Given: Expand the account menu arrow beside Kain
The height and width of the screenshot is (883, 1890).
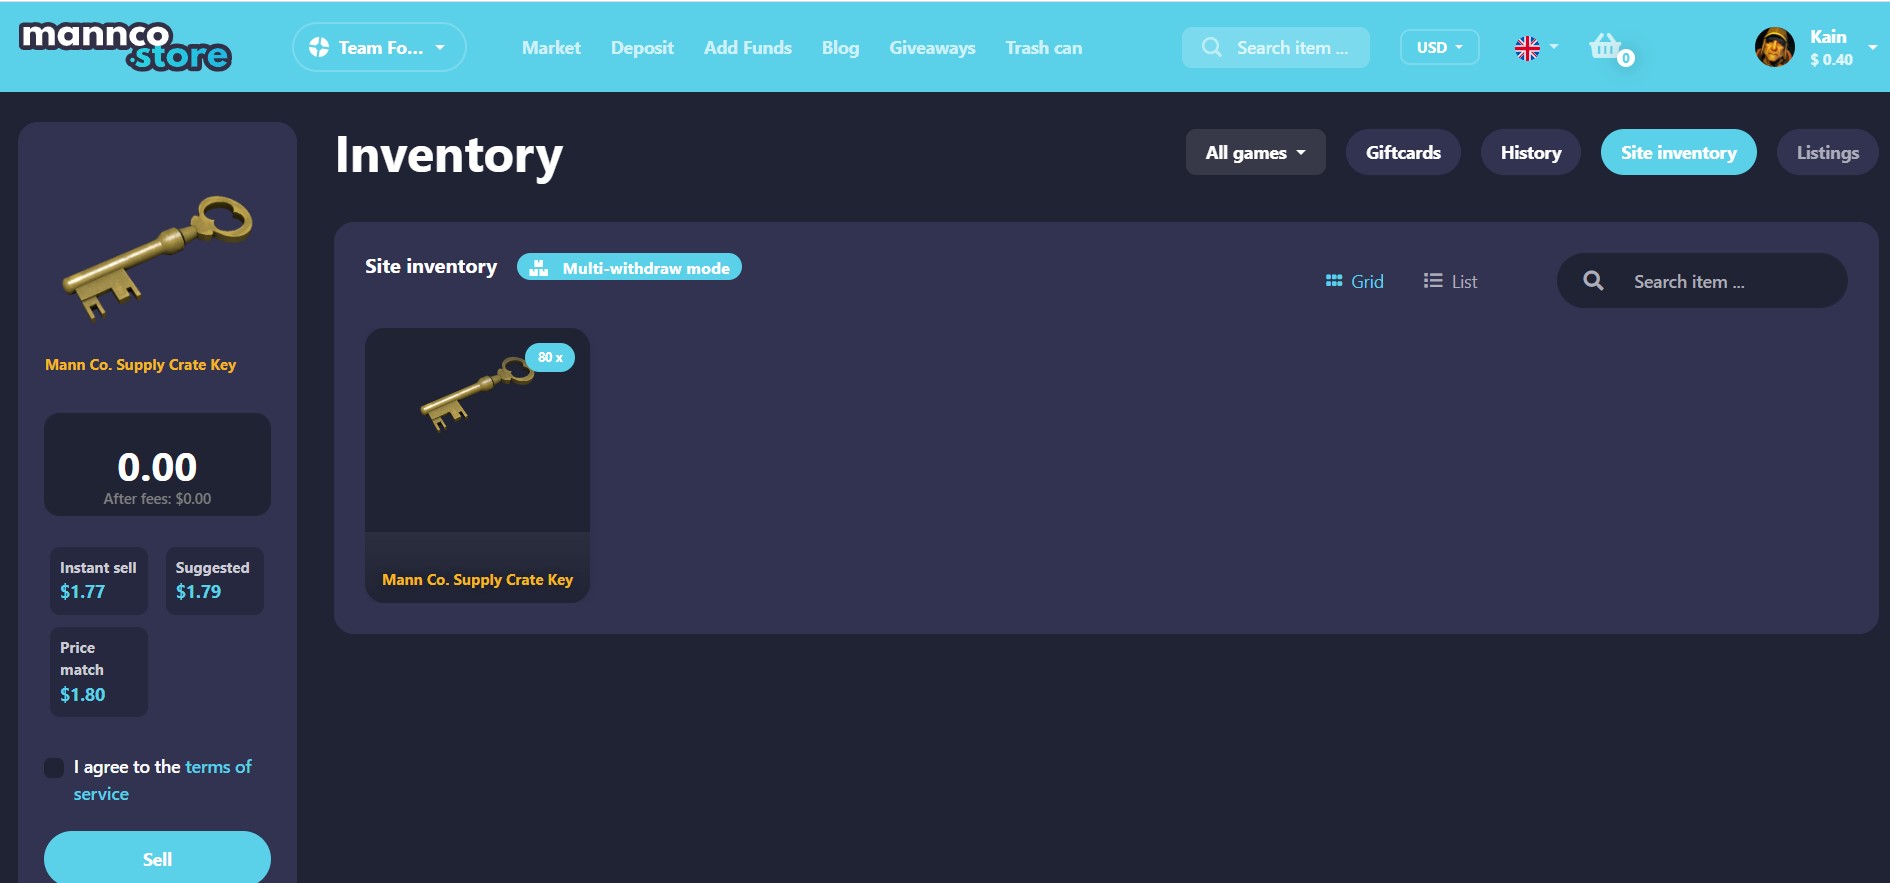Looking at the screenshot, I should tap(1872, 47).
